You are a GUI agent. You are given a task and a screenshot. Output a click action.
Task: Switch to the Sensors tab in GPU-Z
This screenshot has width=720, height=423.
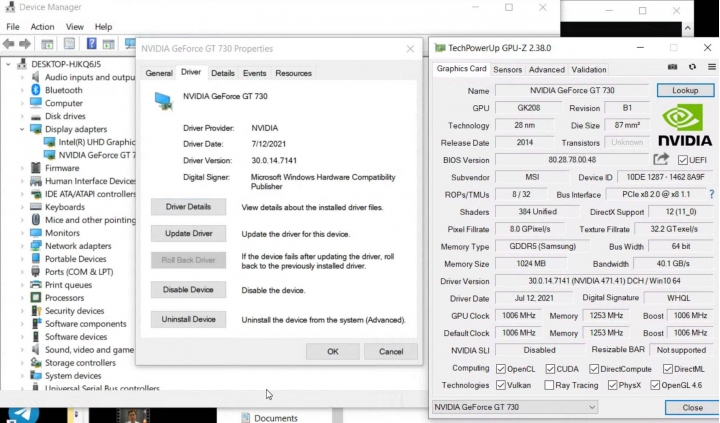pyautogui.click(x=507, y=69)
